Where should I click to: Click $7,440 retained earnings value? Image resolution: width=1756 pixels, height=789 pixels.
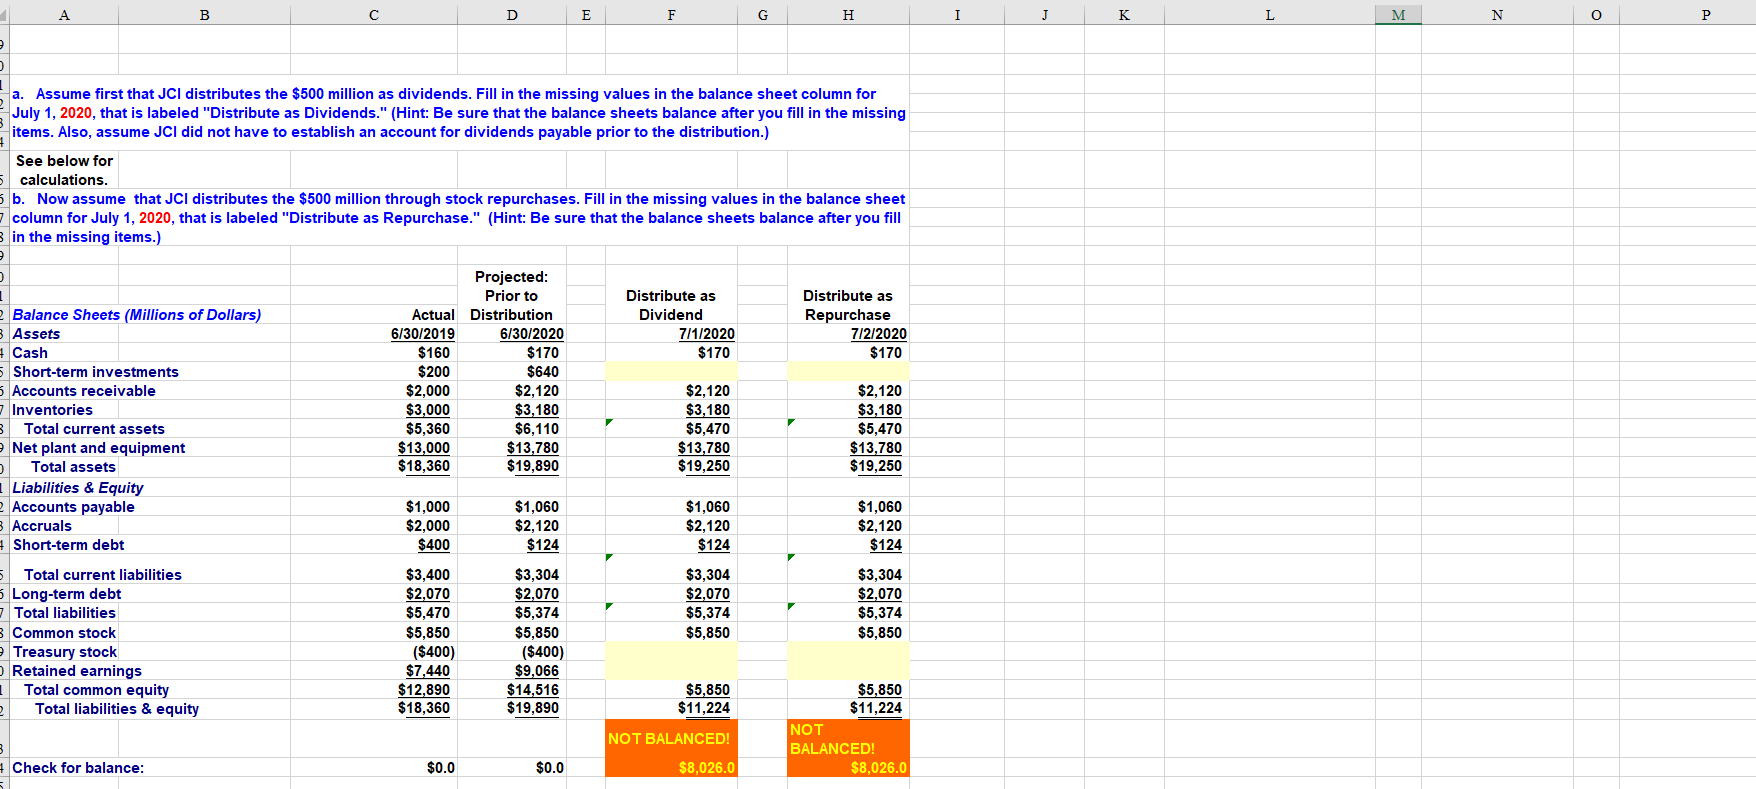[428, 671]
